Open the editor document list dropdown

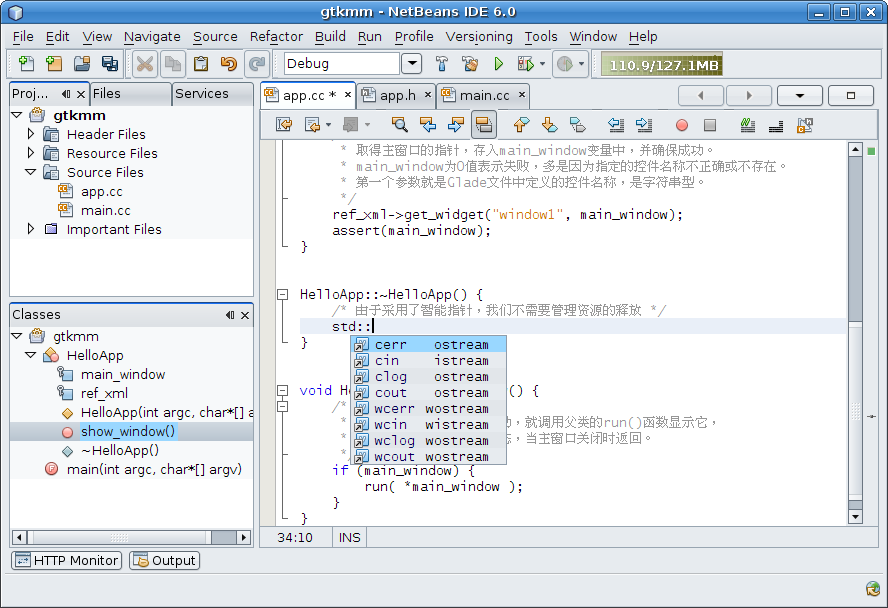800,95
